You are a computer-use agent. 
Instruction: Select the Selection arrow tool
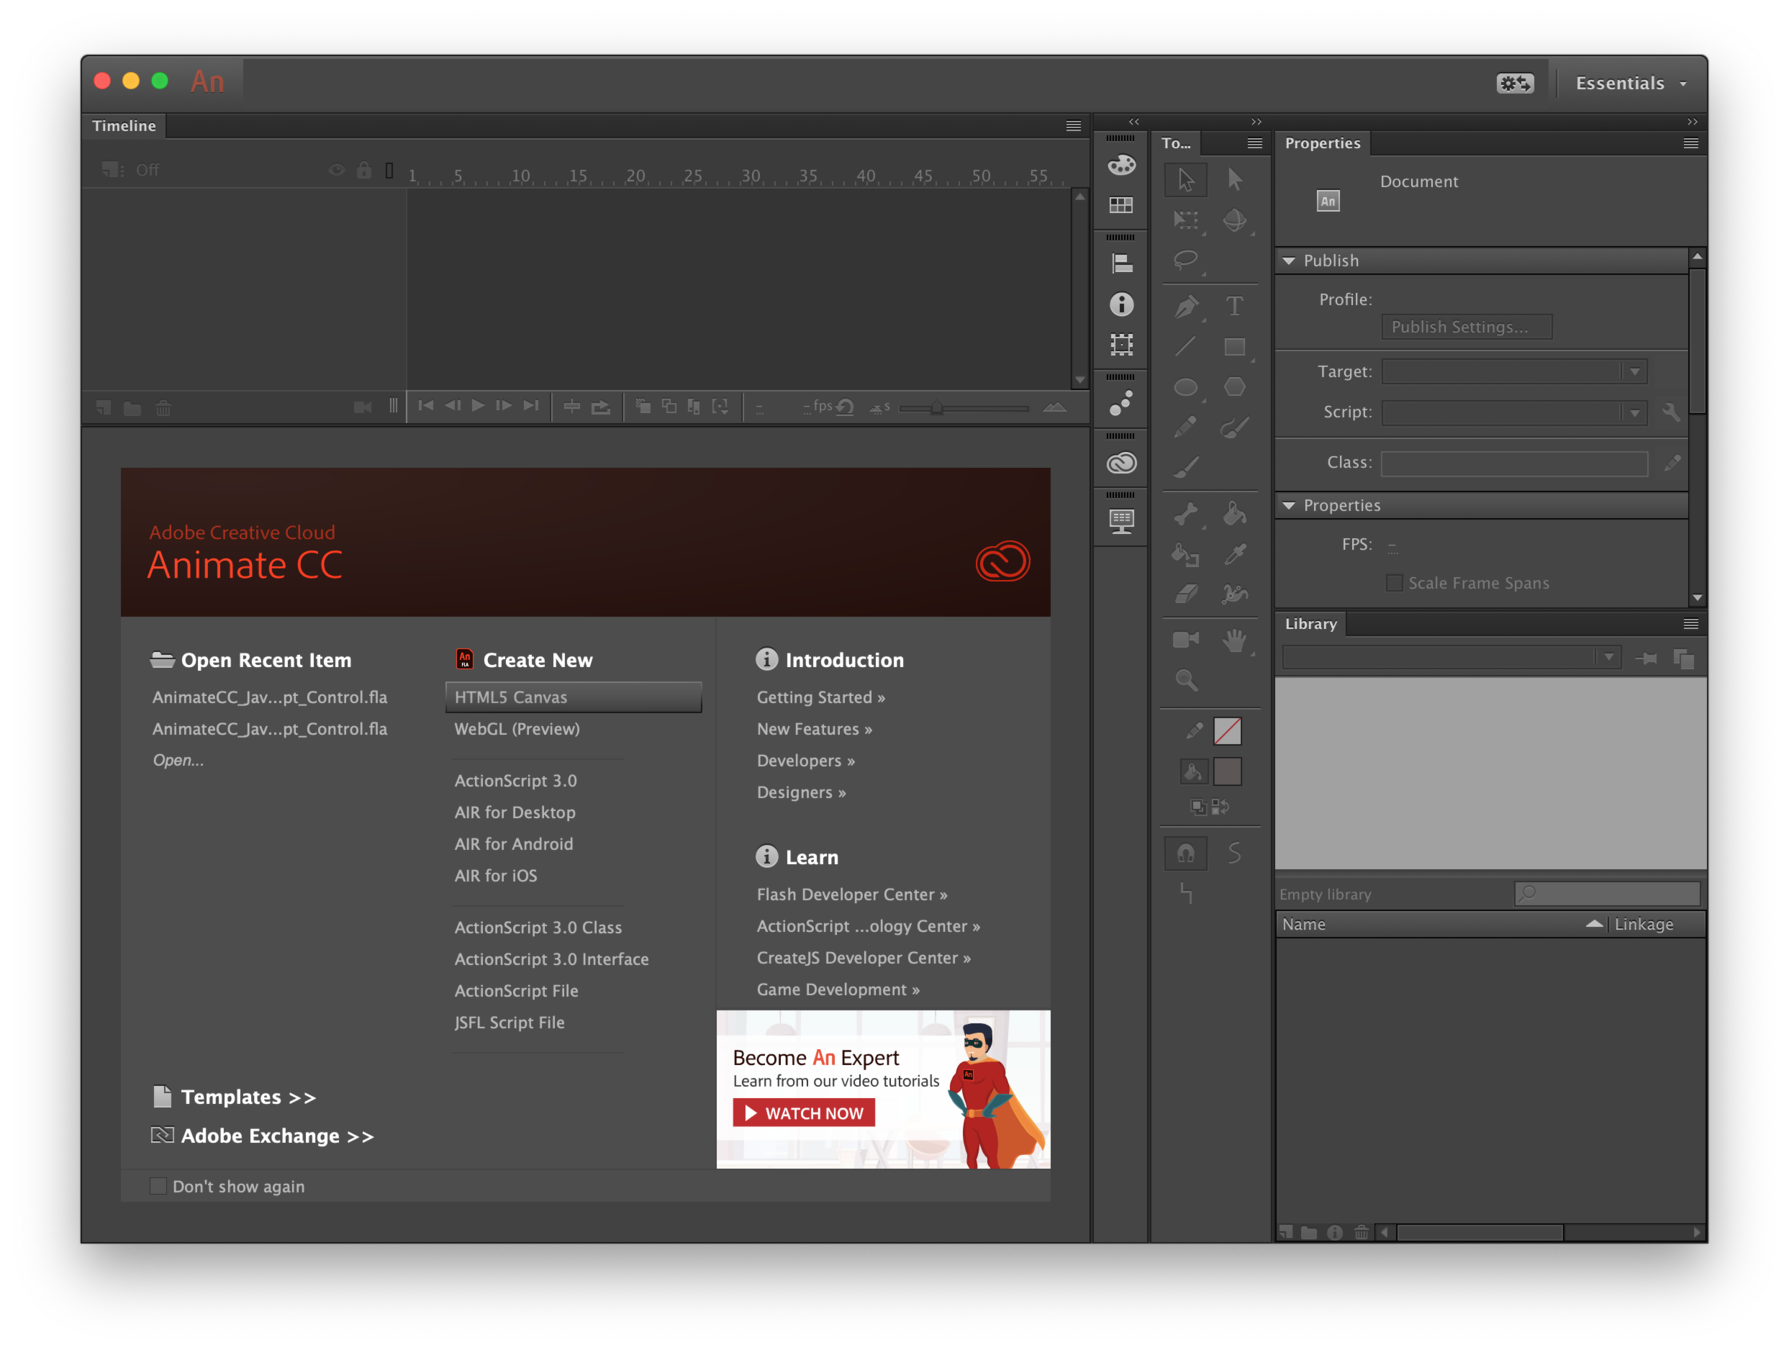pos(1185,180)
